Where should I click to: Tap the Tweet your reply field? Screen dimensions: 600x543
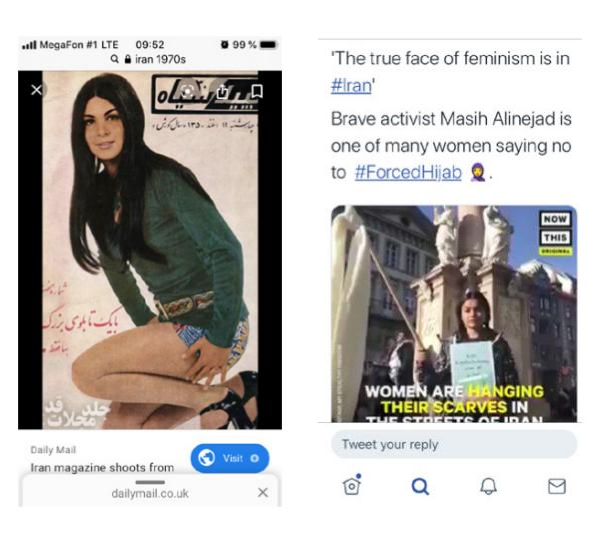coord(454,444)
